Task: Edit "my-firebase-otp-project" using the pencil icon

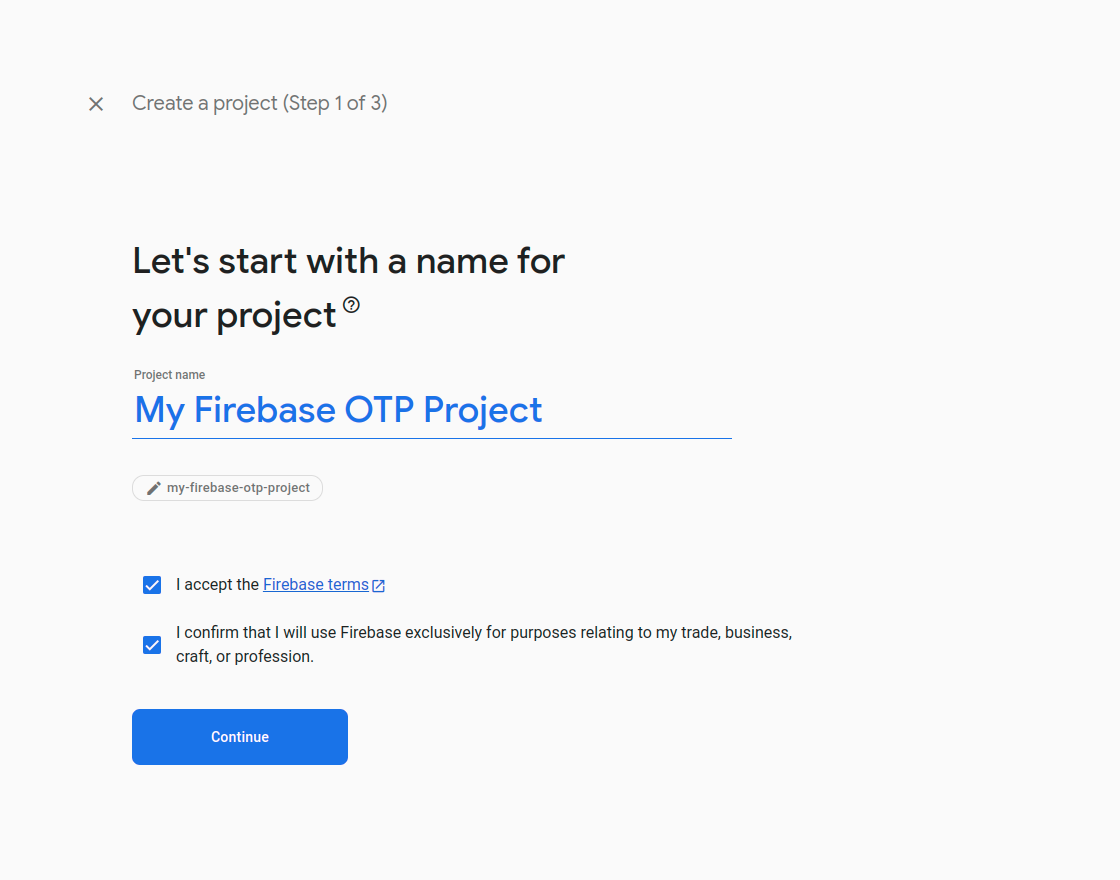Action: pyautogui.click(x=152, y=487)
